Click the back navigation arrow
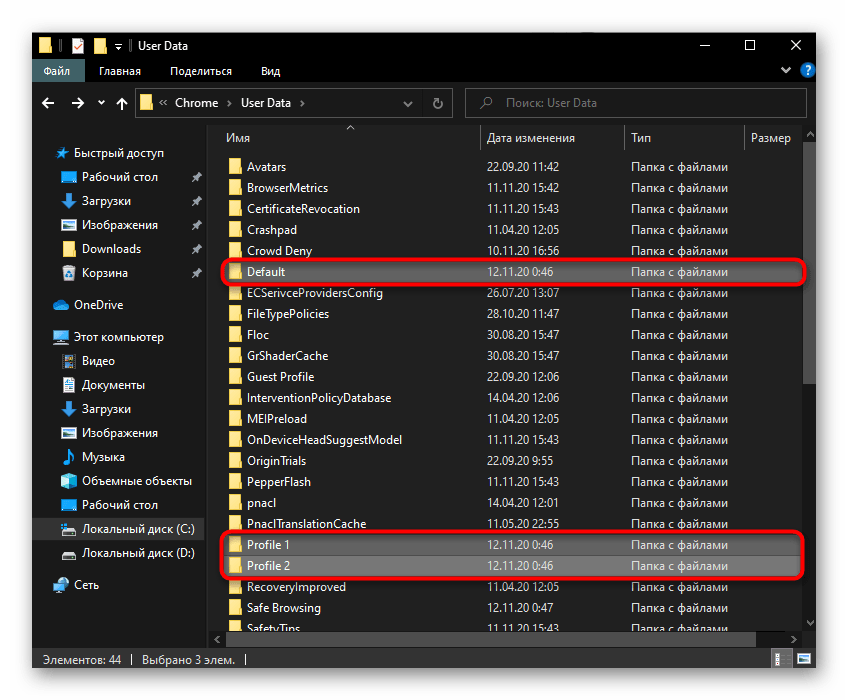The height and width of the screenshot is (700, 848). click(48, 103)
